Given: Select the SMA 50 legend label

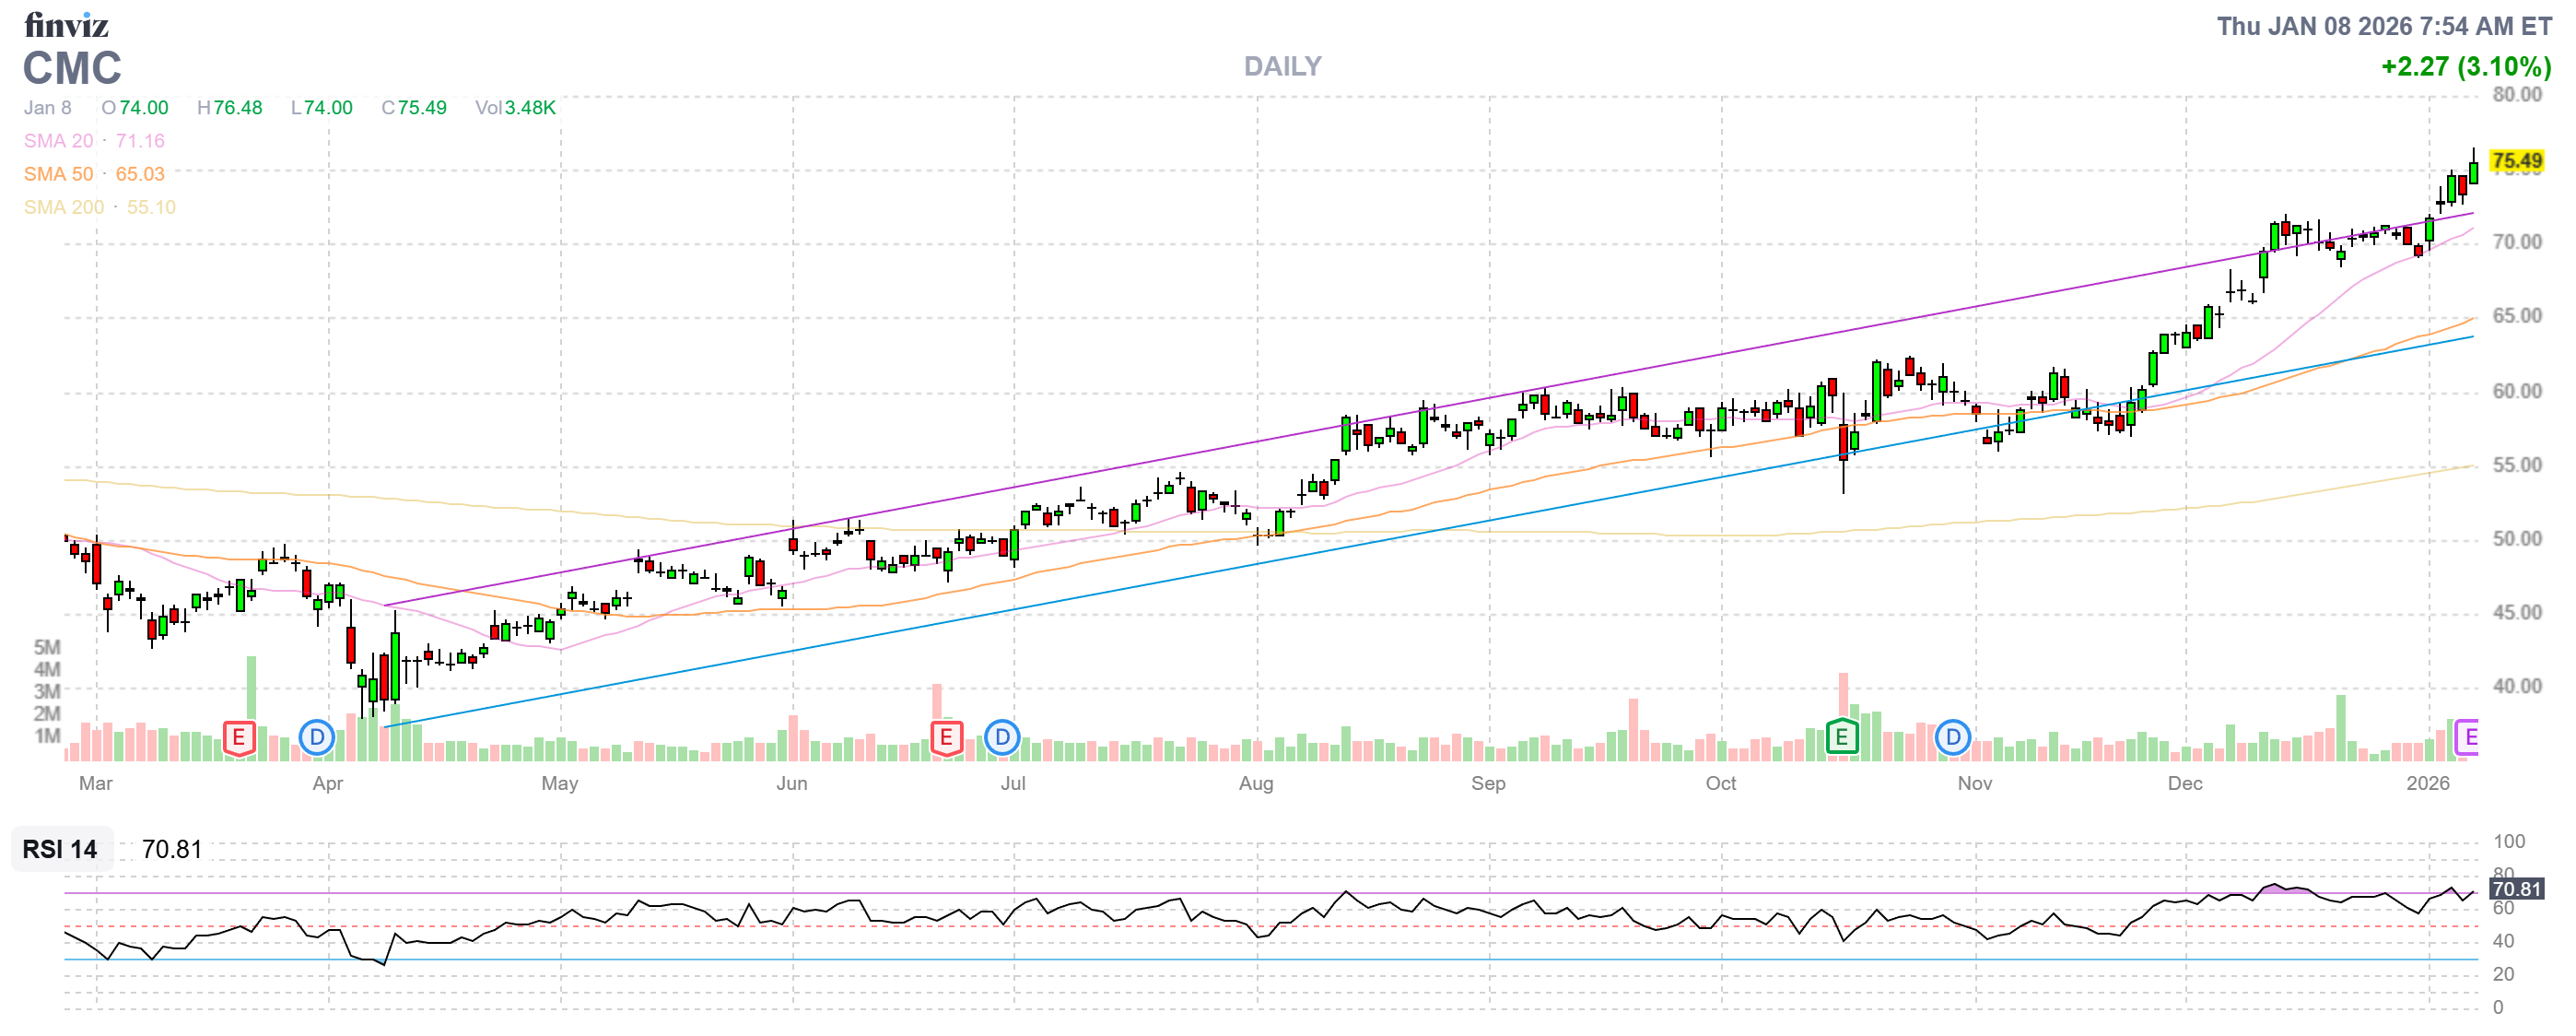Looking at the screenshot, I should [58, 174].
